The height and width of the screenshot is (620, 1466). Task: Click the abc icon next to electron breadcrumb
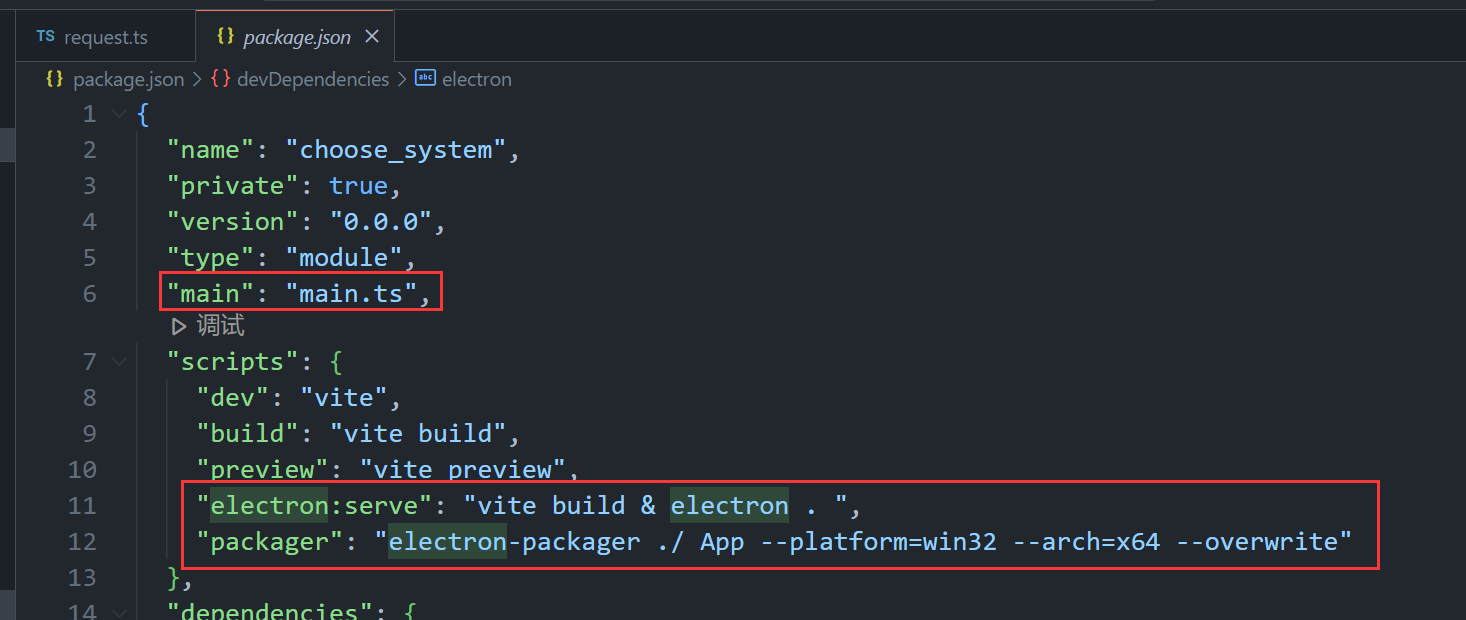tap(425, 78)
